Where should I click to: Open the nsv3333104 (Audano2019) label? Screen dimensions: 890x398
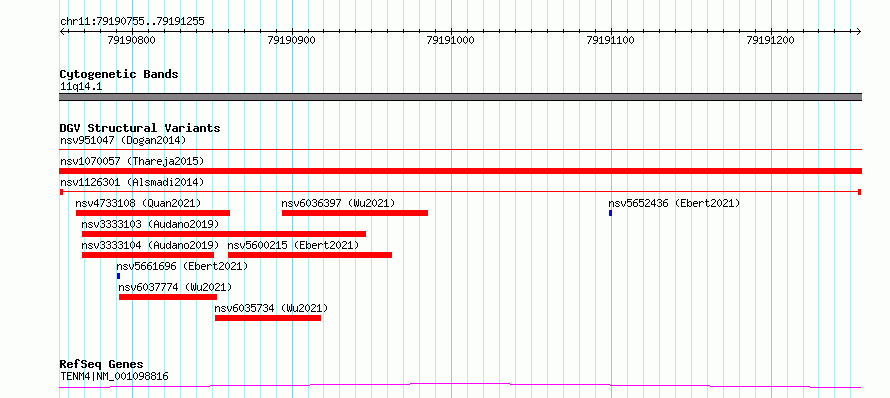pos(150,245)
